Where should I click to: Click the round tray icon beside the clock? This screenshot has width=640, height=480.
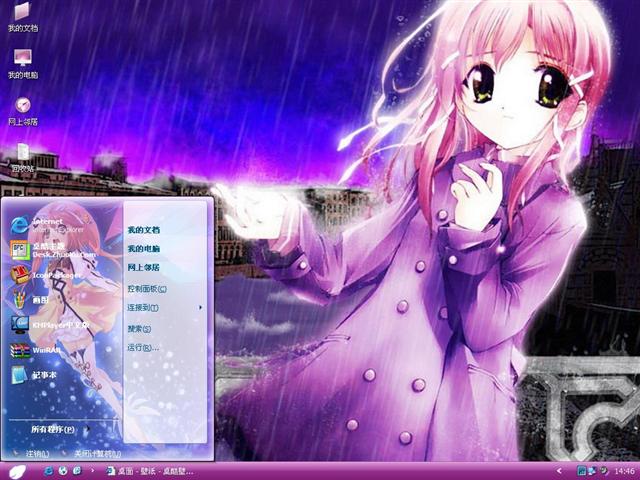(604, 471)
